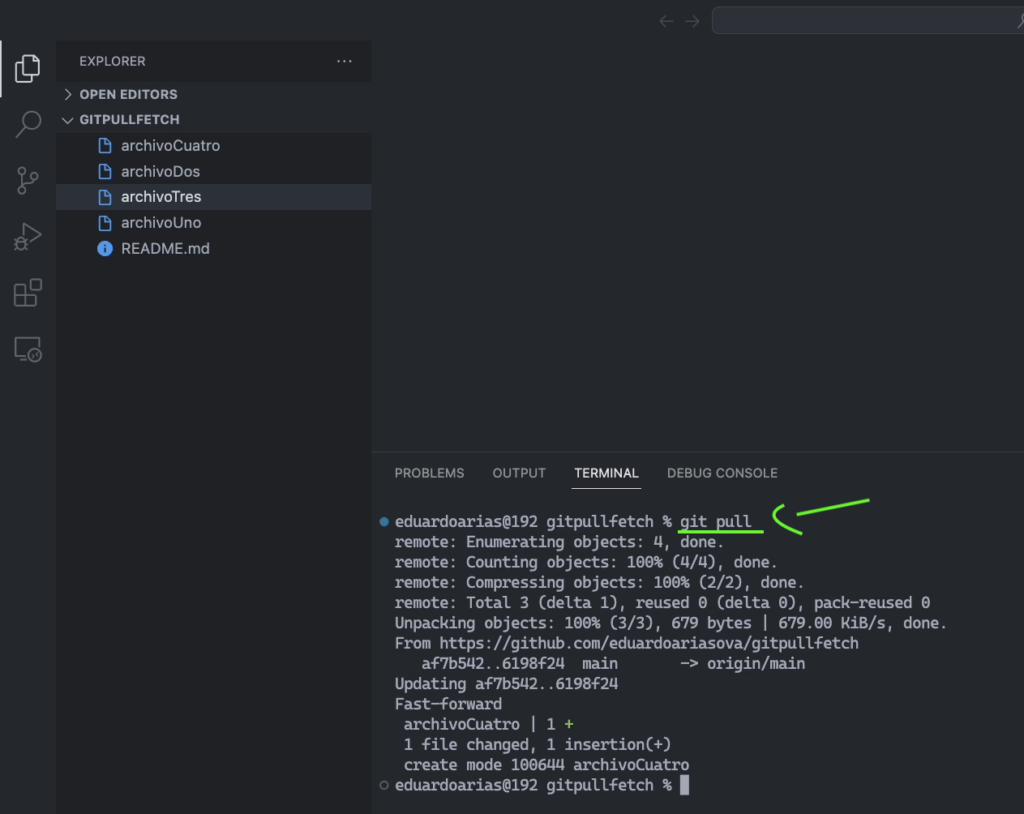Click 'create mode 100644 archivoCuatro' line
The height and width of the screenshot is (814, 1024).
click(546, 765)
